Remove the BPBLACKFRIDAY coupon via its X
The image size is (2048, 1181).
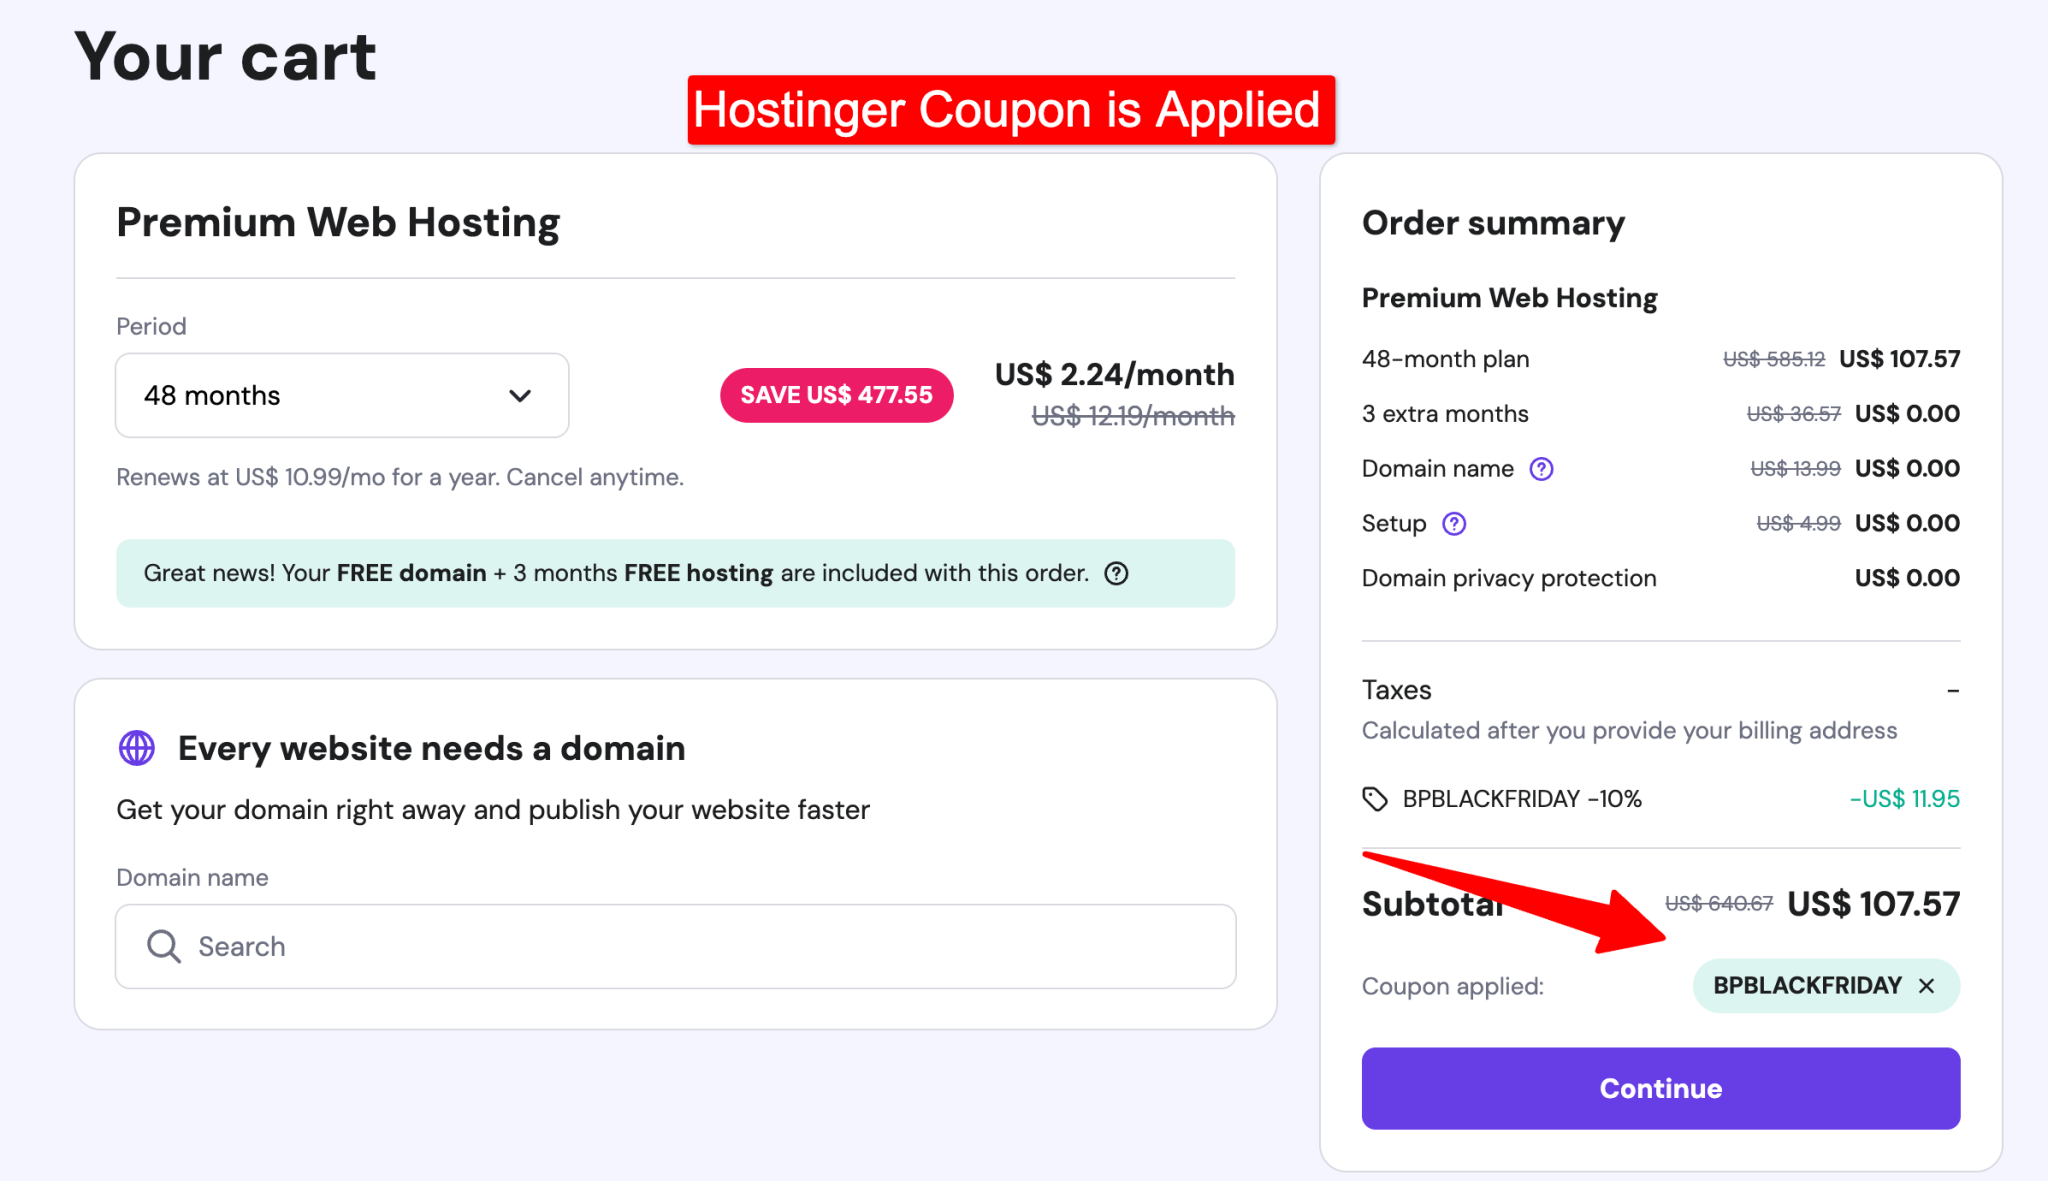pos(1925,986)
